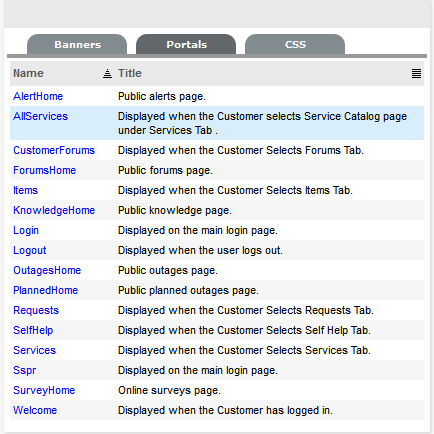
Task: Click Sspr row's 'Displayed on the main login page.'
Action: tap(198, 370)
